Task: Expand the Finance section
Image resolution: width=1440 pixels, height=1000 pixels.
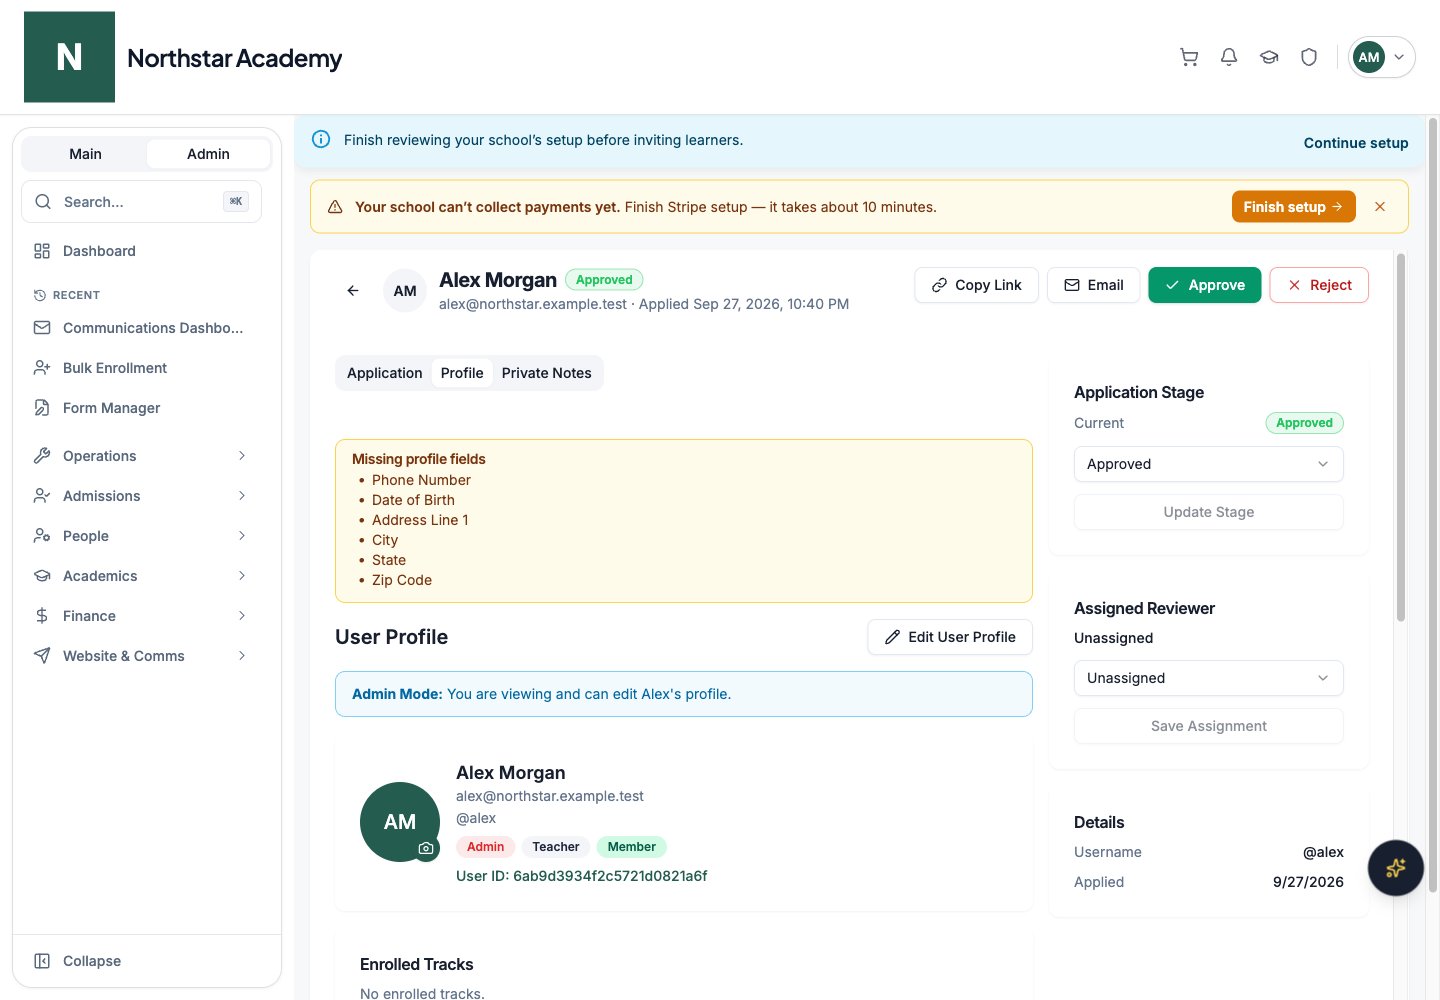Action: click(x=142, y=616)
